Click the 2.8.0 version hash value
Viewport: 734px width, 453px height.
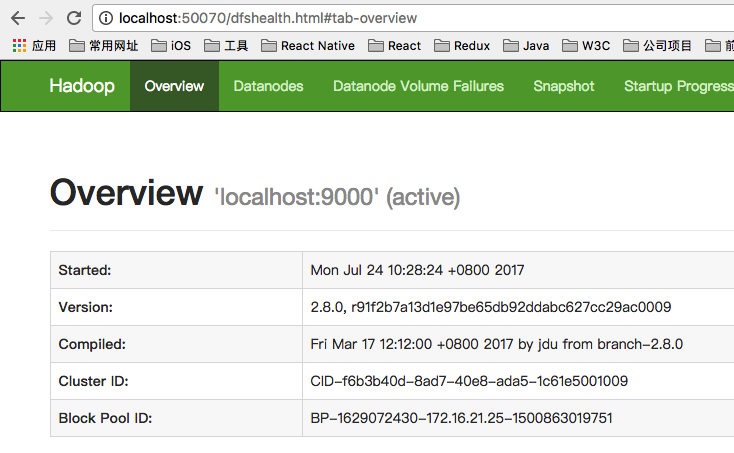491,307
